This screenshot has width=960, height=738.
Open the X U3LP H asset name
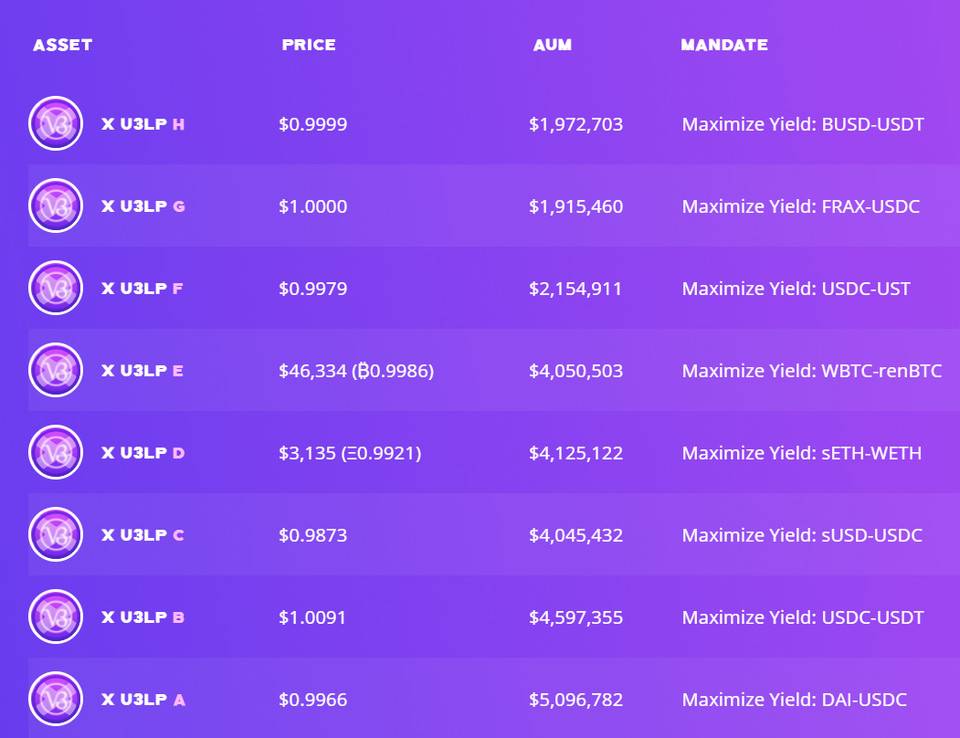pos(143,124)
